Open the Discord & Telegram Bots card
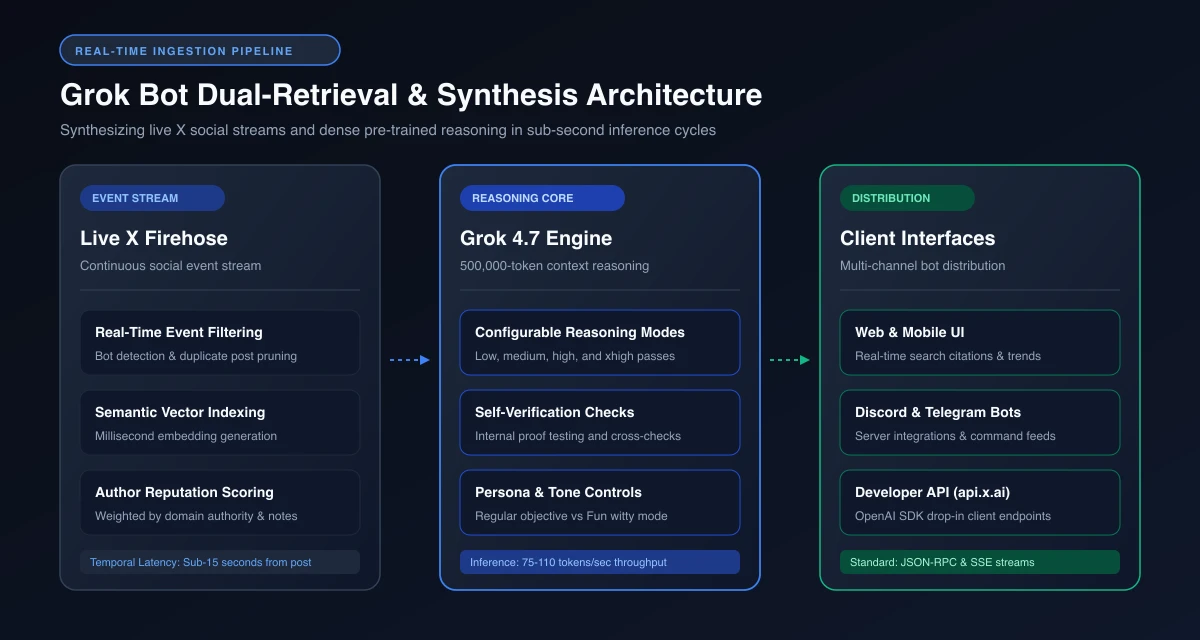This screenshot has width=1200, height=640. [x=980, y=422]
